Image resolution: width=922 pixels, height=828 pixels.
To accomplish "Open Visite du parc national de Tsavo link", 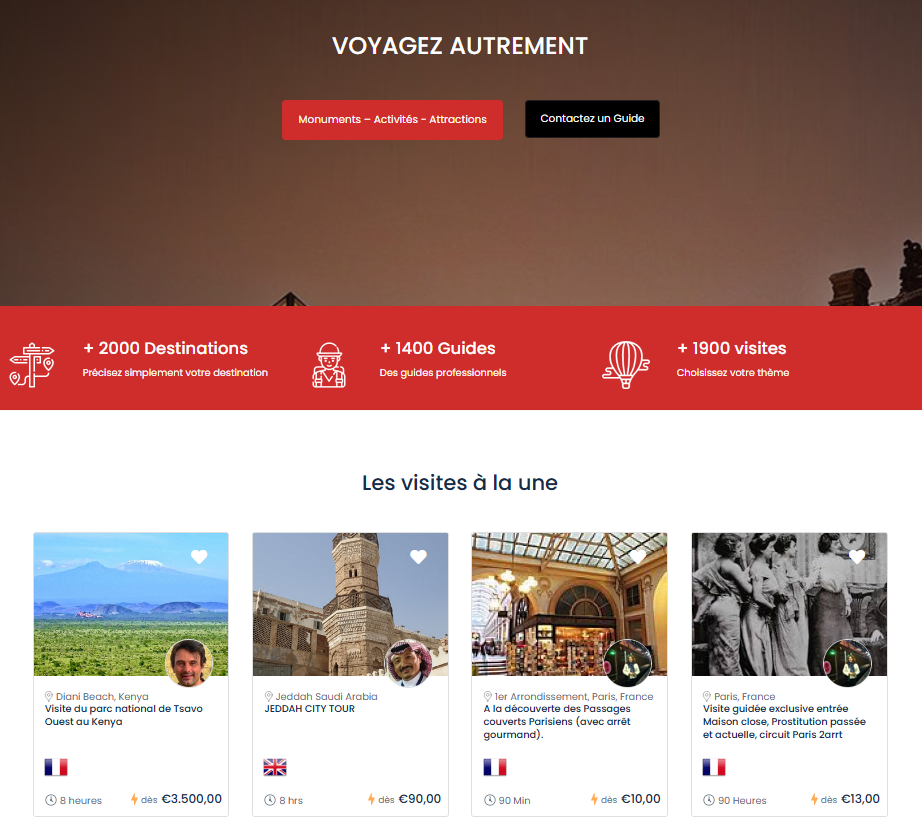I will point(123,715).
